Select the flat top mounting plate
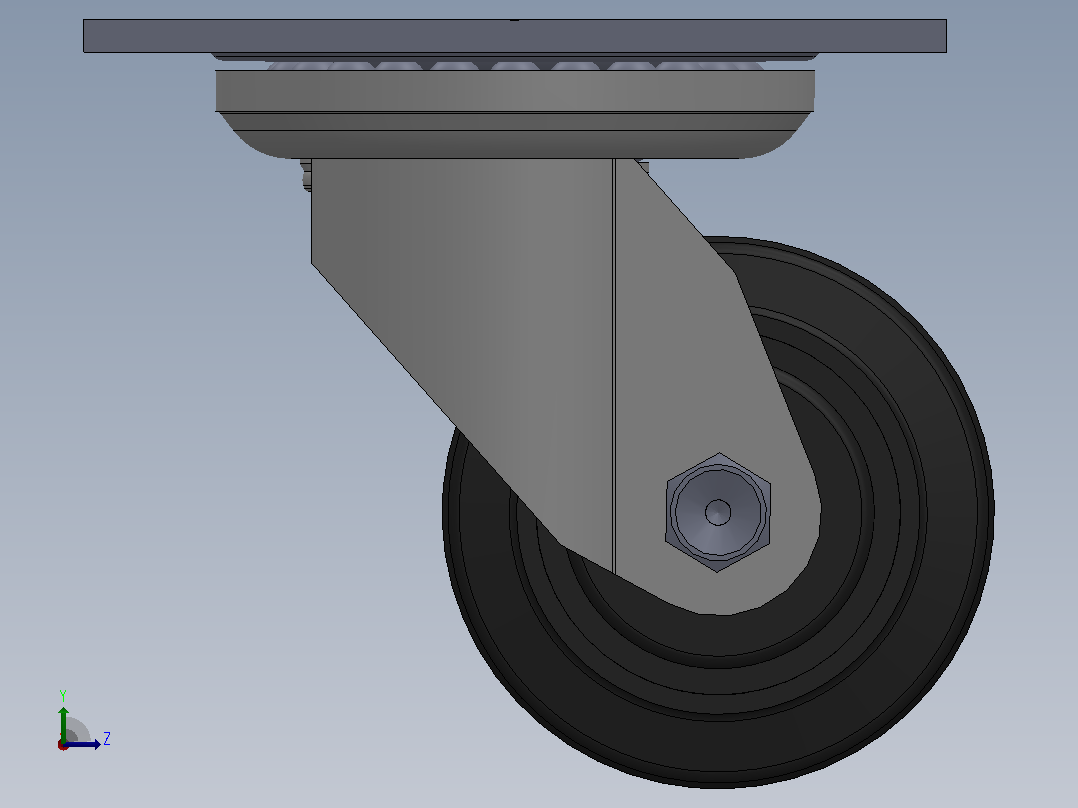This screenshot has width=1078, height=808. [514, 36]
